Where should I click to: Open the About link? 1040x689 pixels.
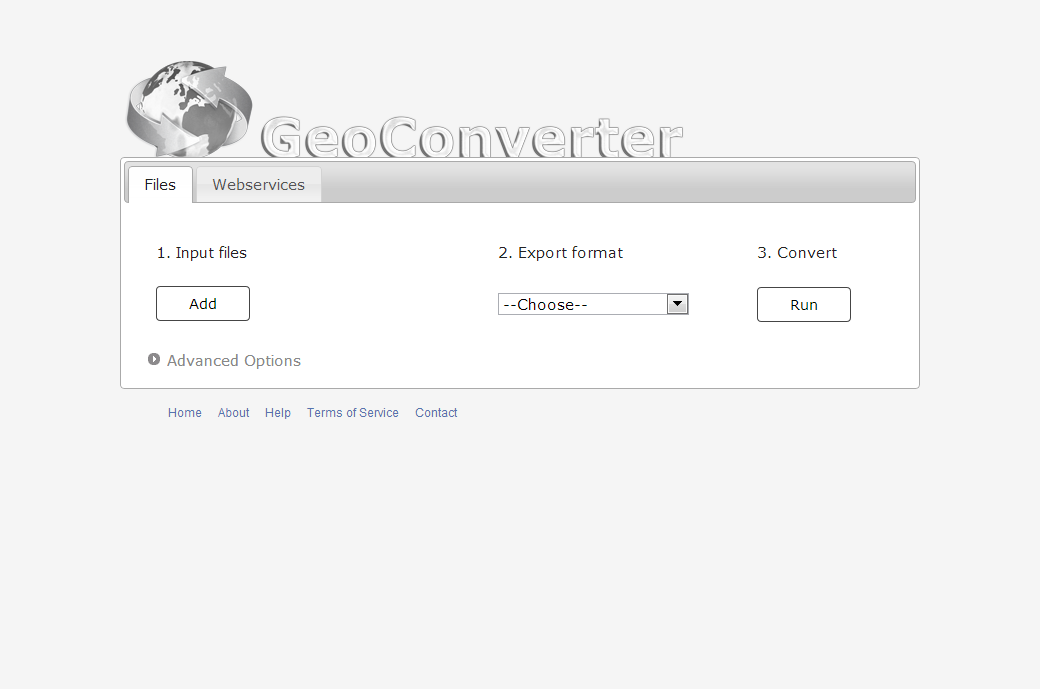pos(233,413)
